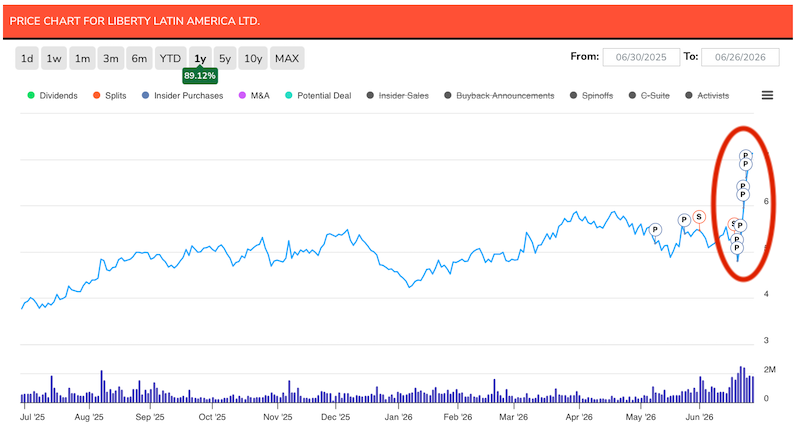This screenshot has width=800, height=427.
Task: Toggle the Potential Deal legend item
Action: point(318,95)
